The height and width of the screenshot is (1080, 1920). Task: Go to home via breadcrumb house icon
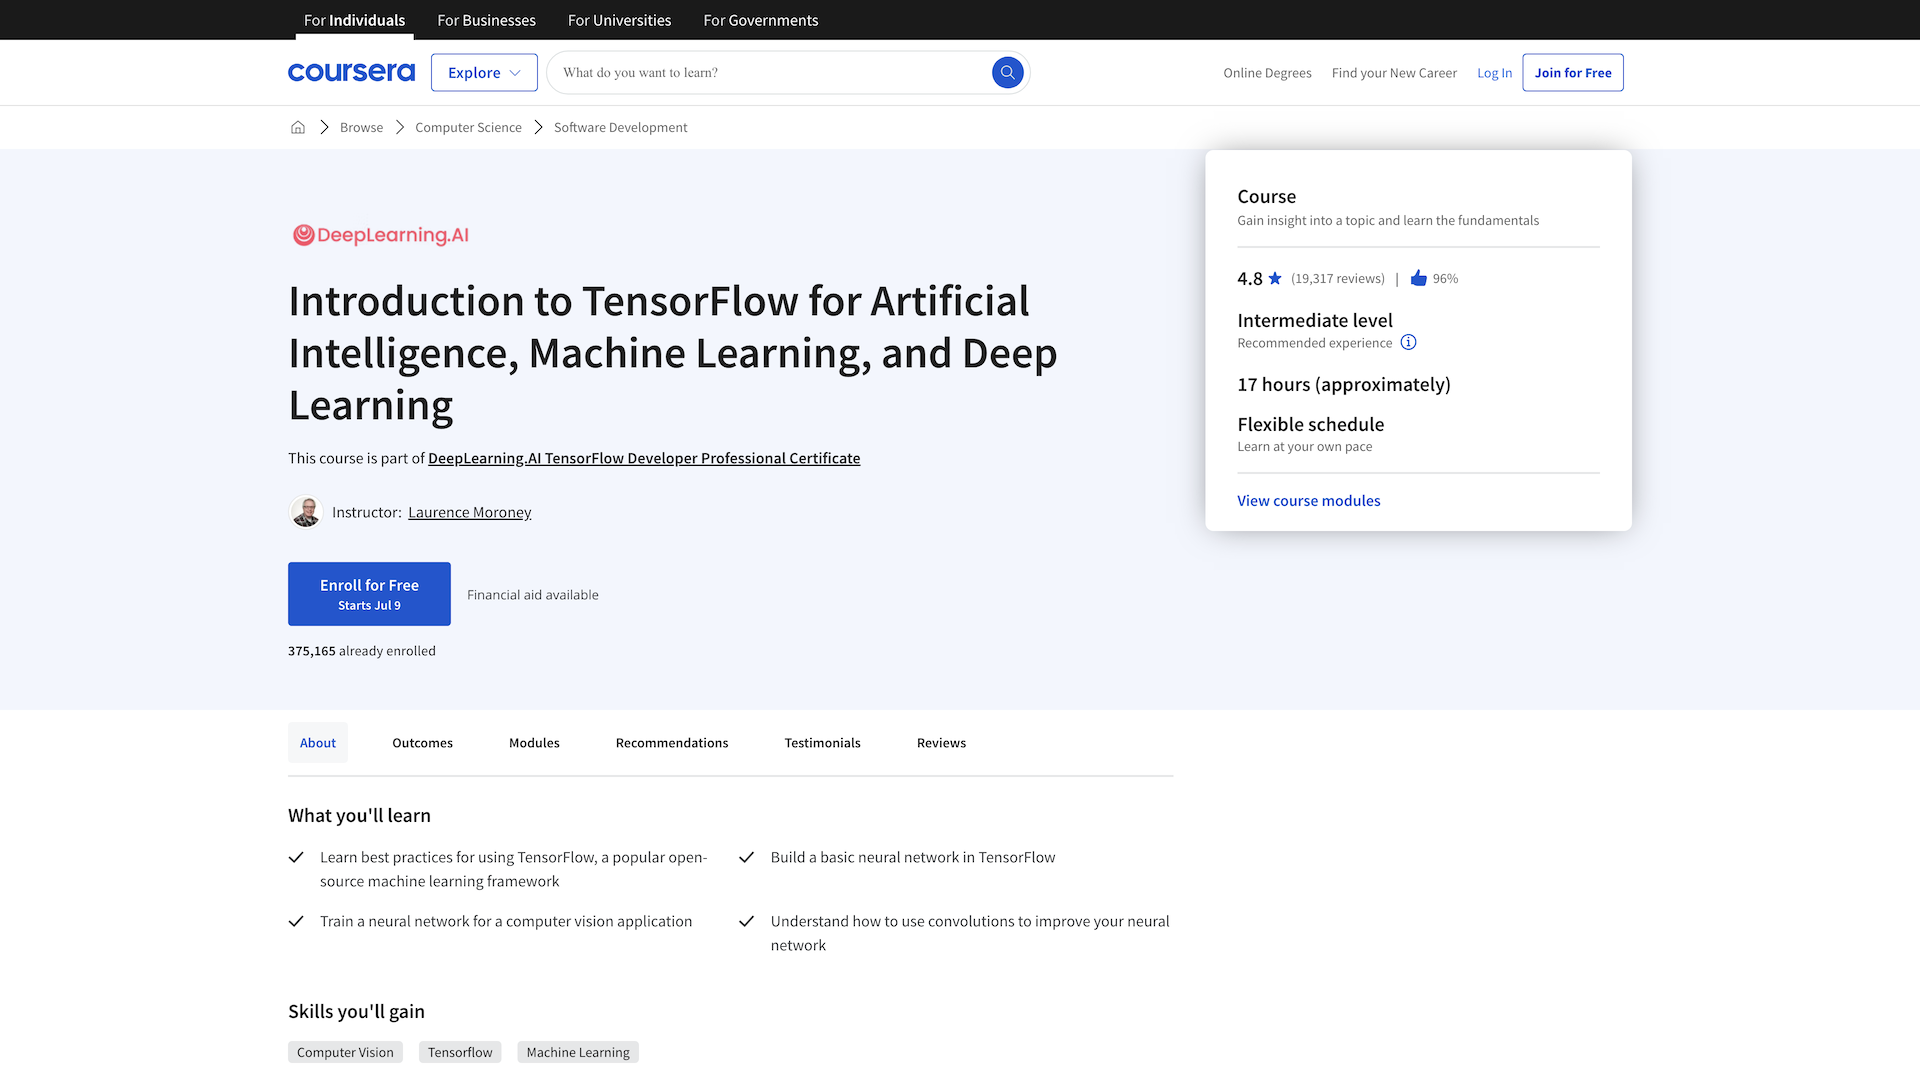click(298, 127)
